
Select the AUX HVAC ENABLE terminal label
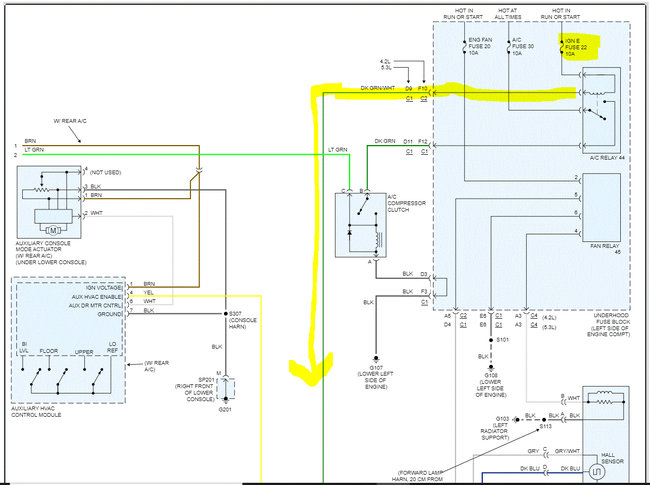coord(97,297)
